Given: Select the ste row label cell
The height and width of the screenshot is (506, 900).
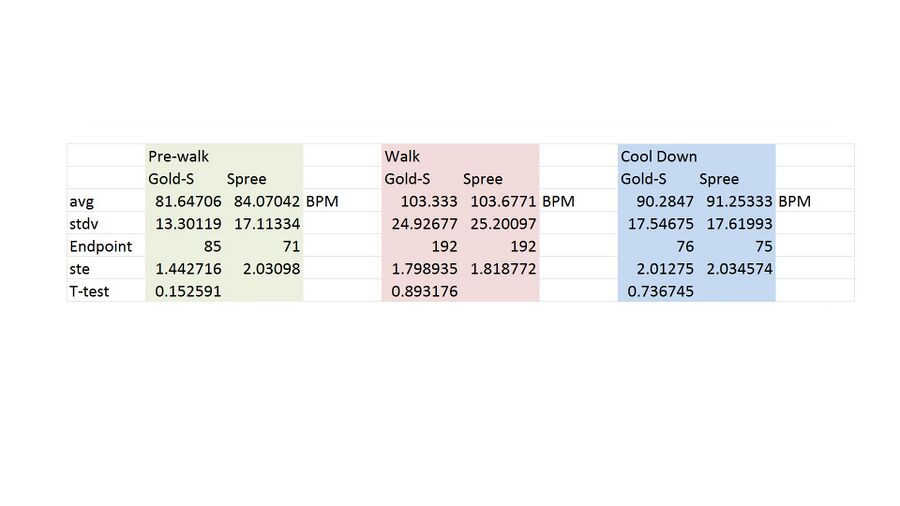Looking at the screenshot, I should point(80,269).
